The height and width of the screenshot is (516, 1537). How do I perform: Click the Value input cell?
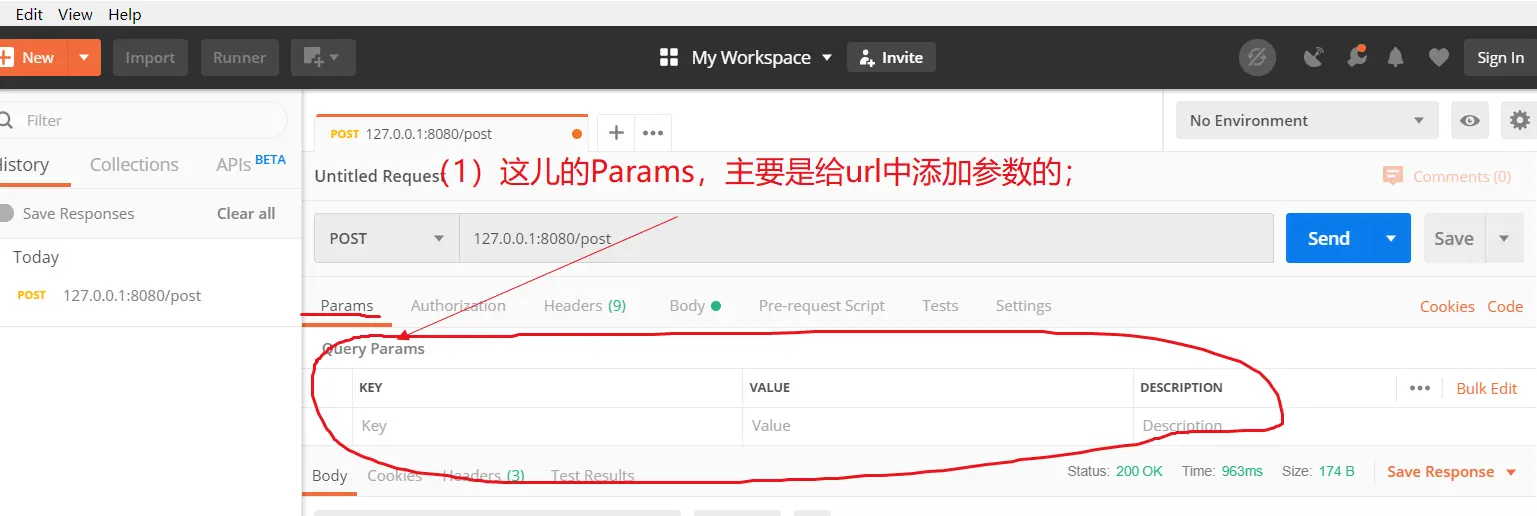click(937, 426)
